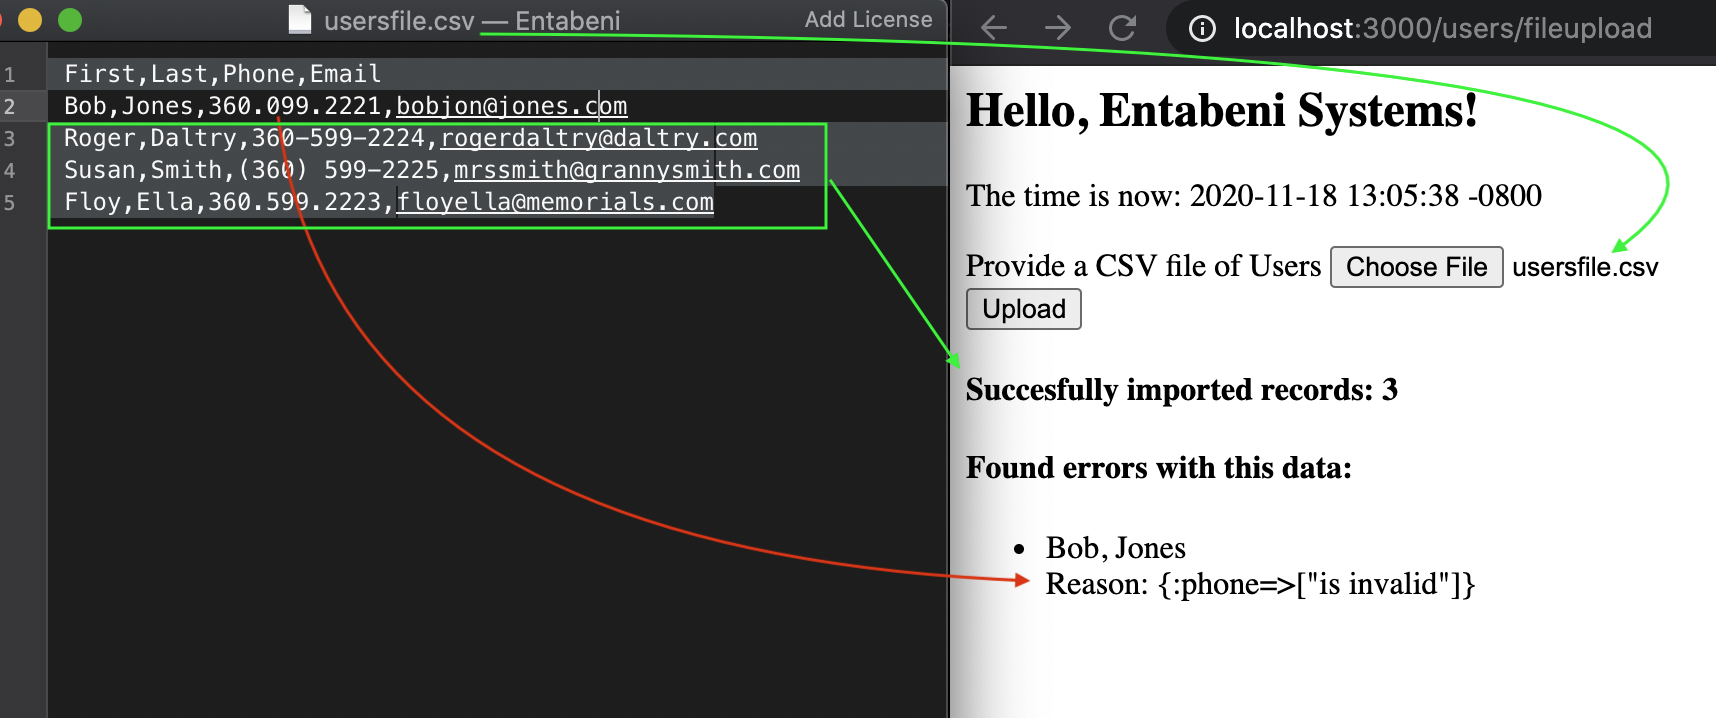Click the Found errors with this data heading

click(x=1158, y=468)
